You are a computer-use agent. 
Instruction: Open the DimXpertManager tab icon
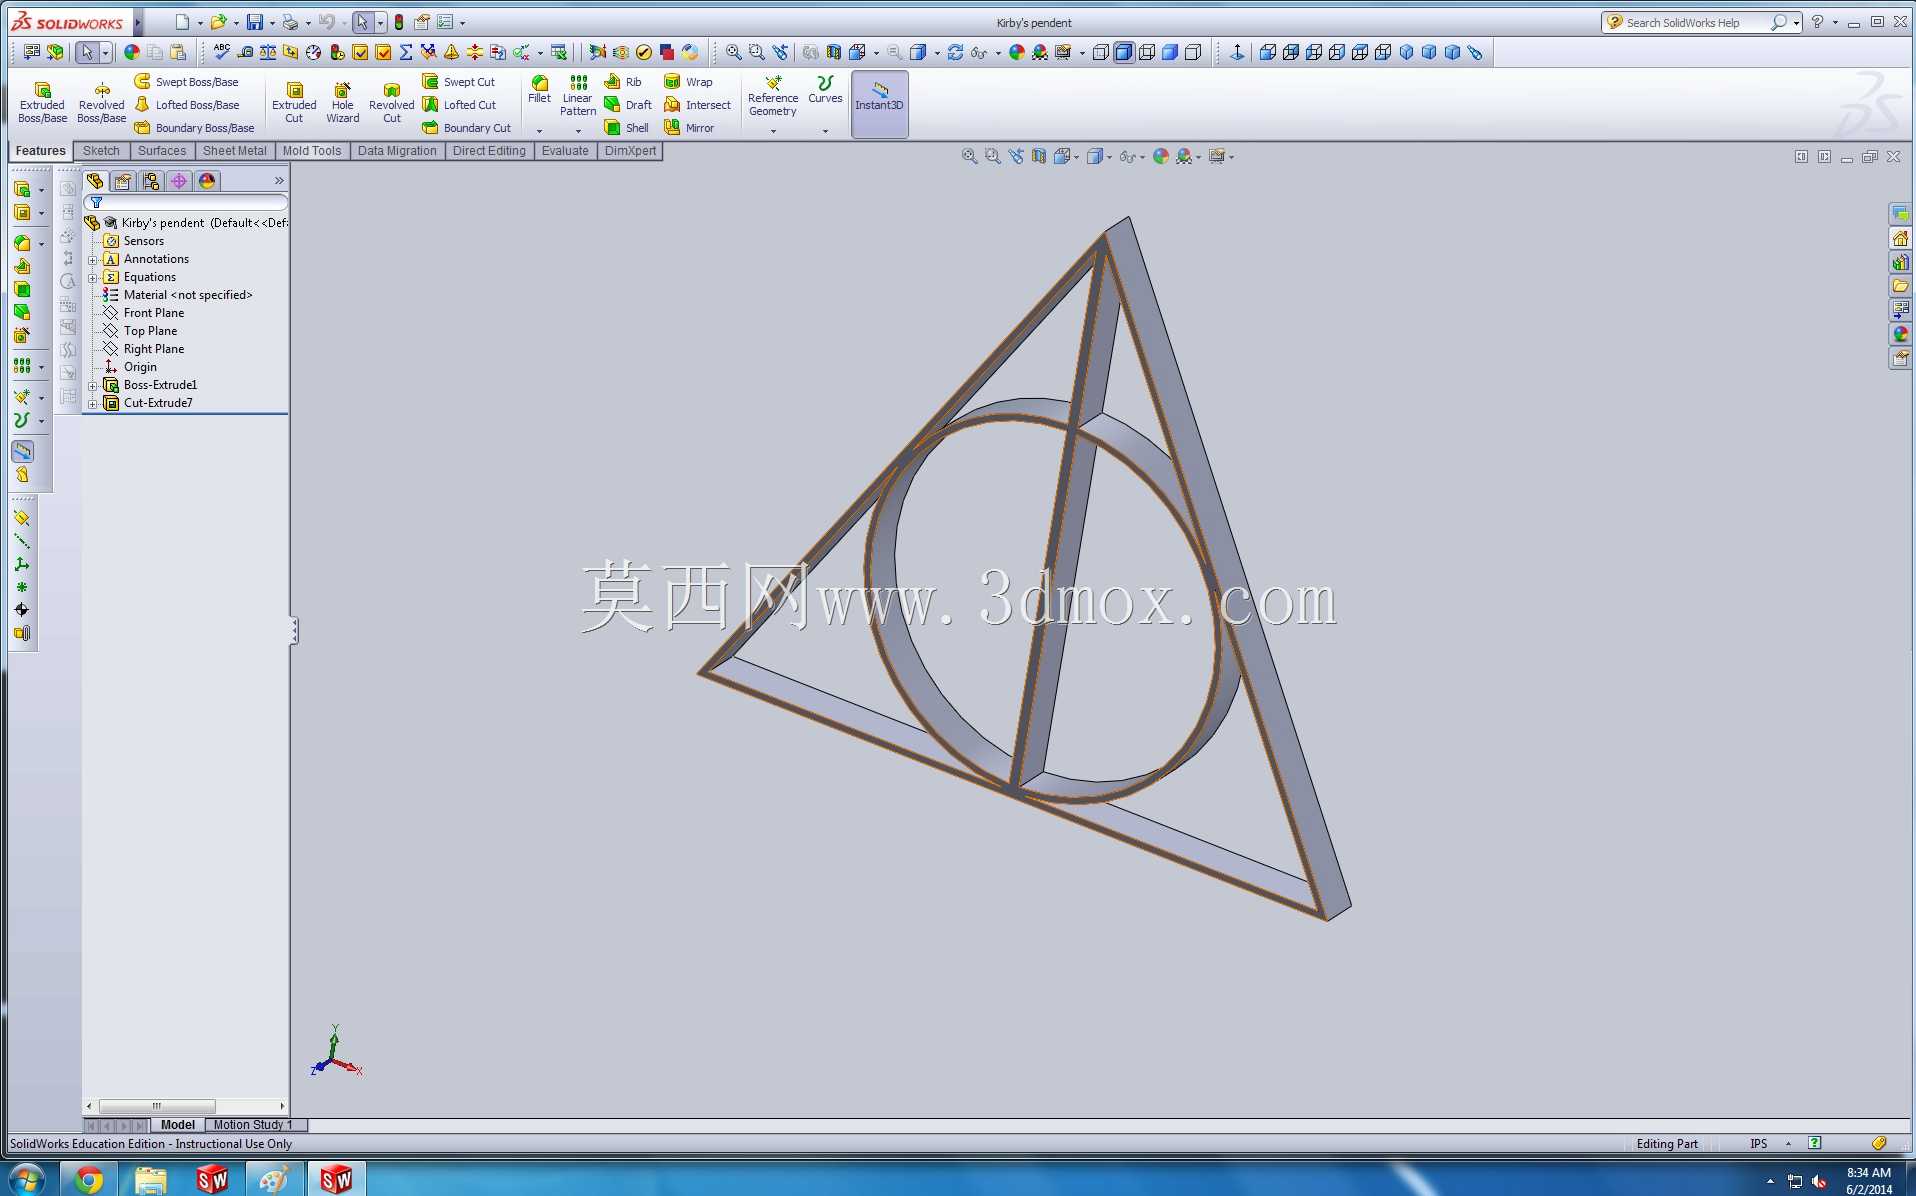[179, 181]
